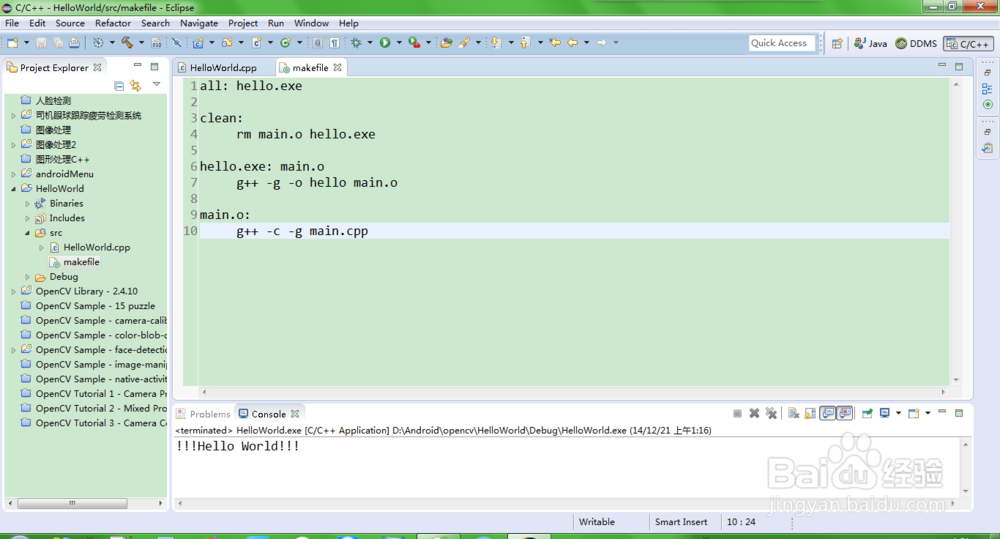The height and width of the screenshot is (539, 1000).
Task: Click 'Writable' in status bar
Action: (597, 522)
